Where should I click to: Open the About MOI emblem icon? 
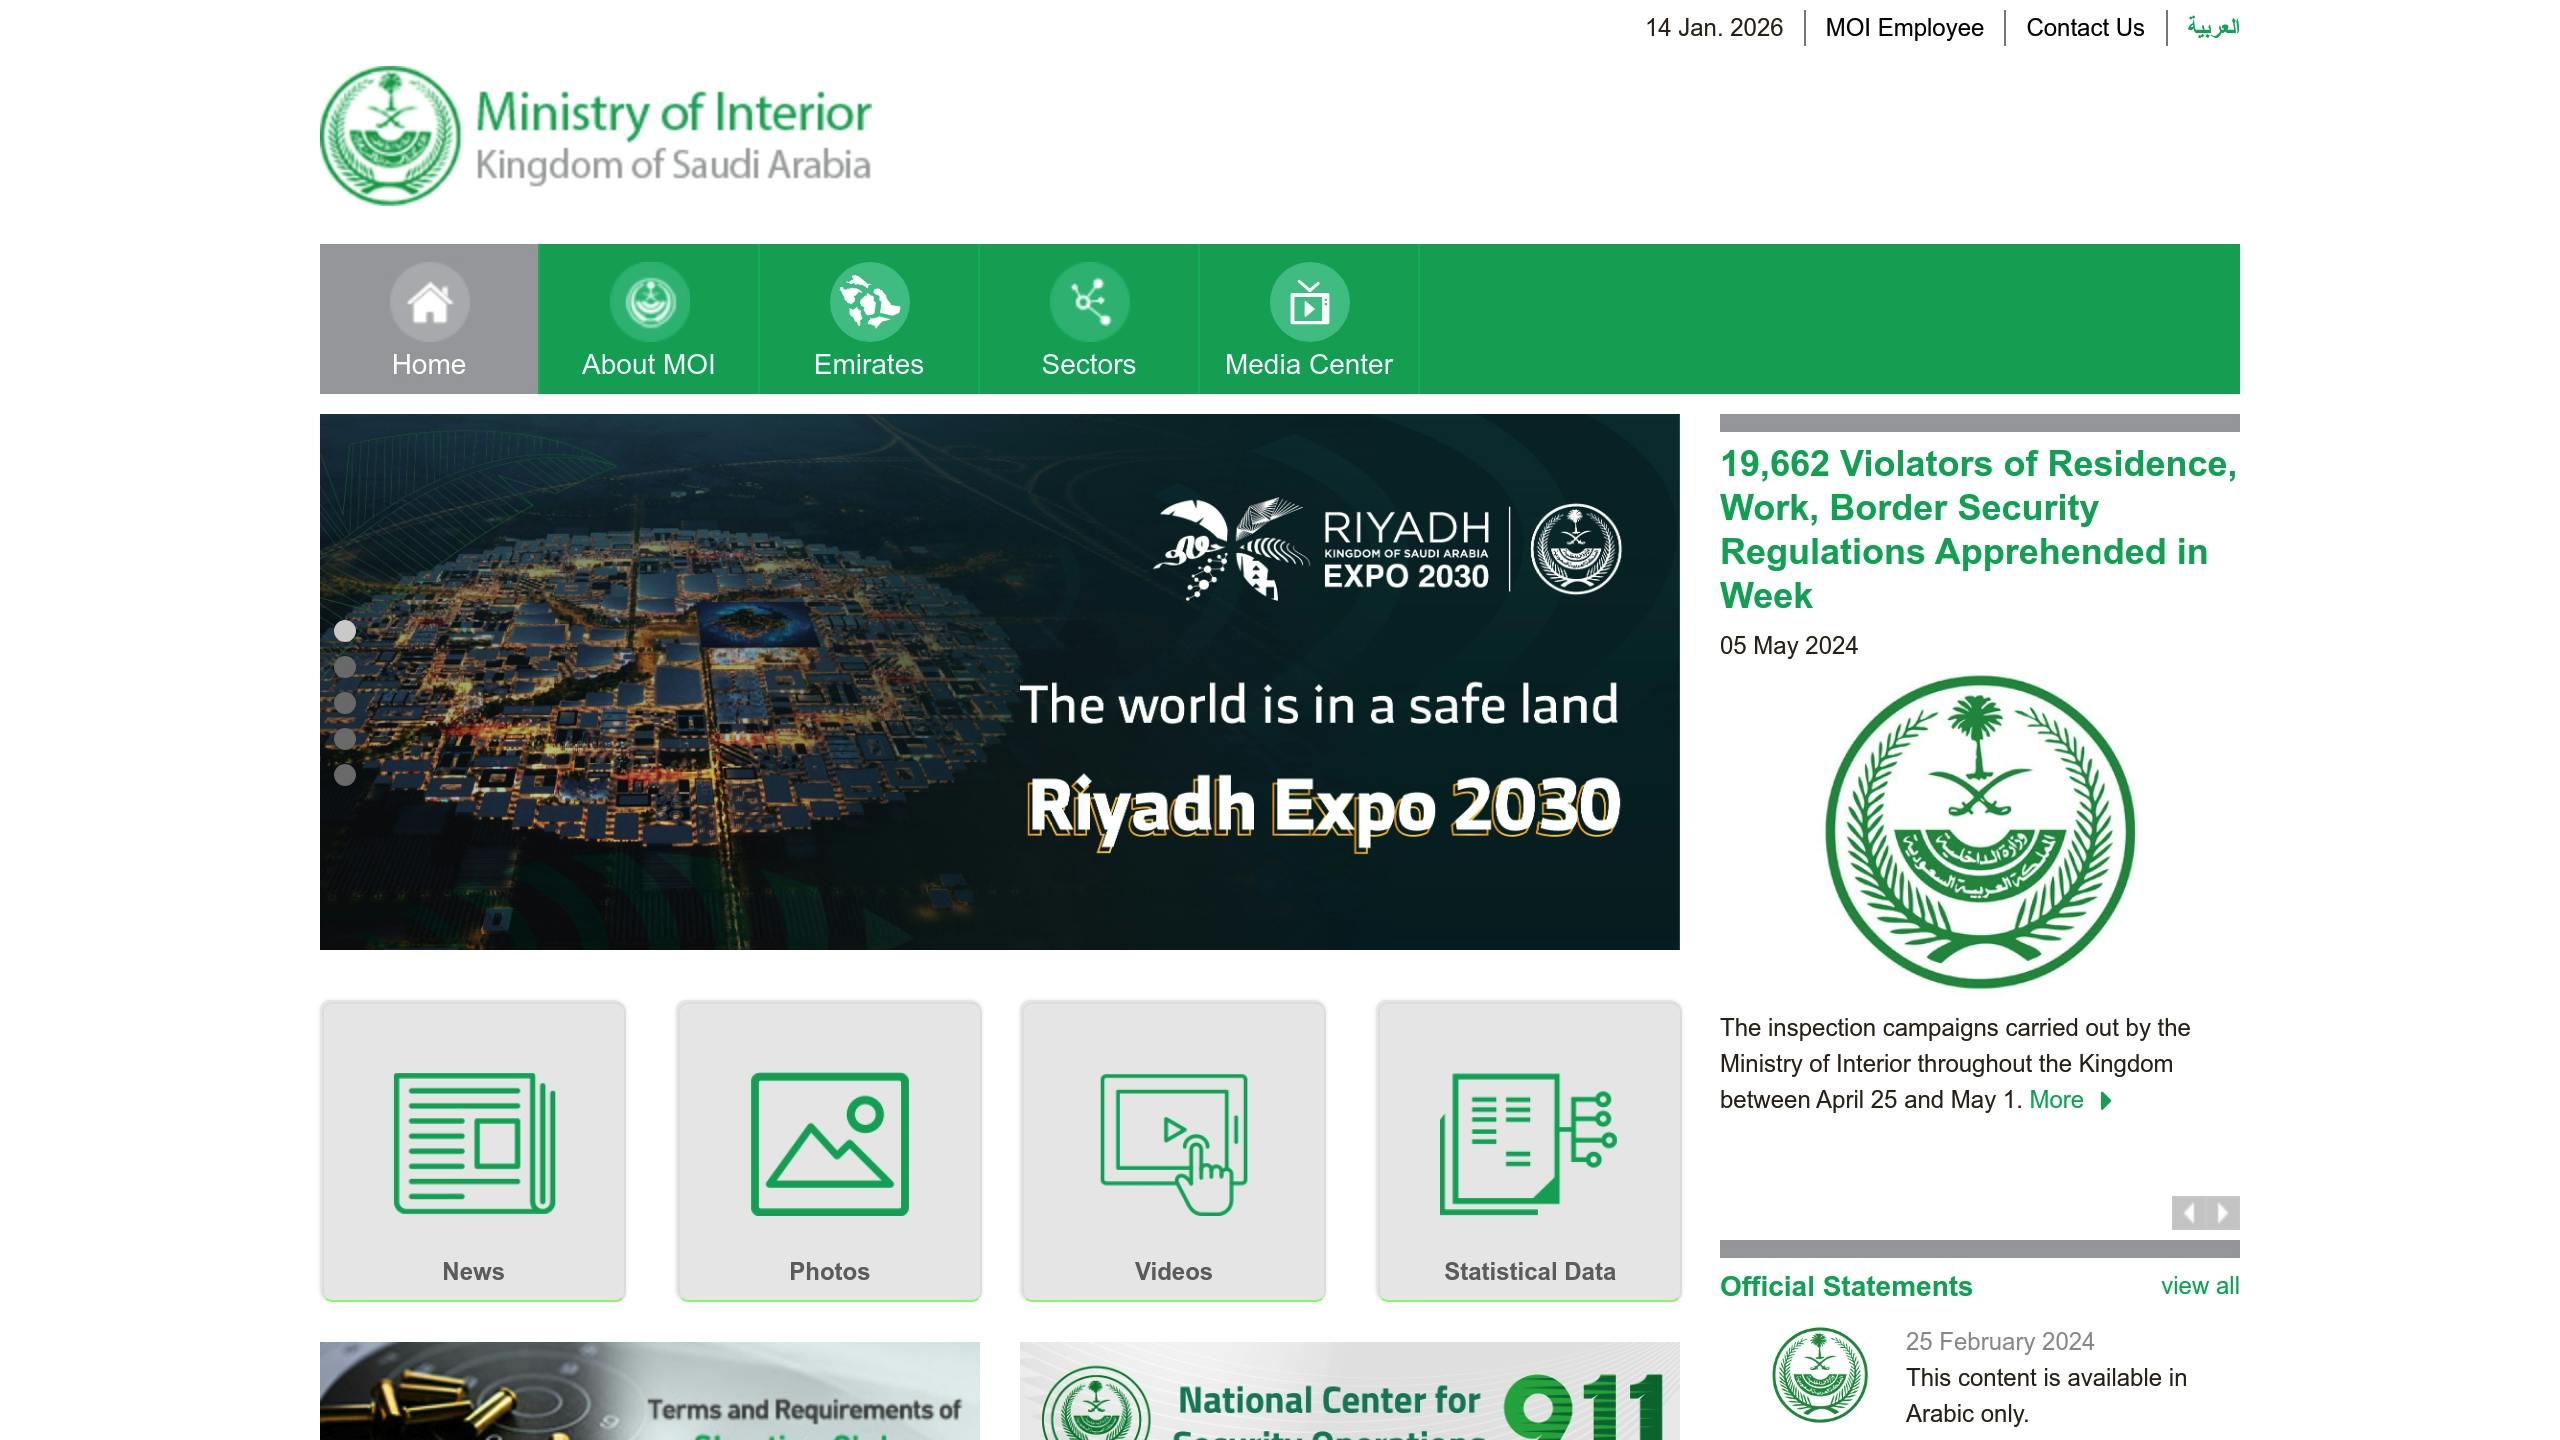pyautogui.click(x=649, y=302)
